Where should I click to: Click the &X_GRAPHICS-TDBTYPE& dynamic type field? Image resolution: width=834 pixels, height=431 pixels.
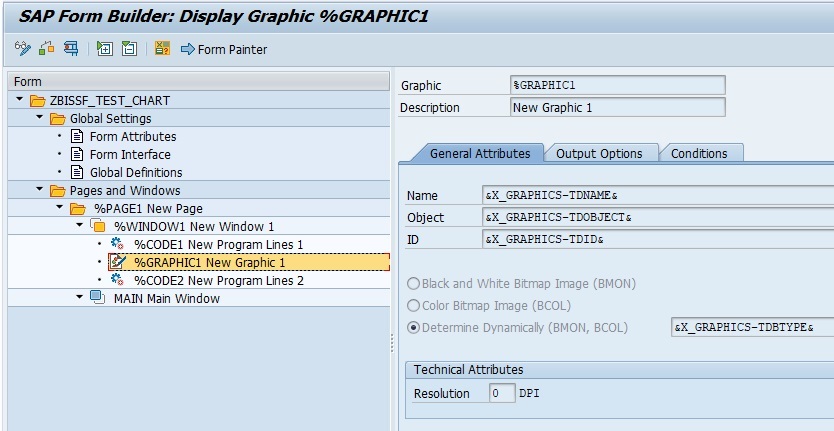coord(753,327)
